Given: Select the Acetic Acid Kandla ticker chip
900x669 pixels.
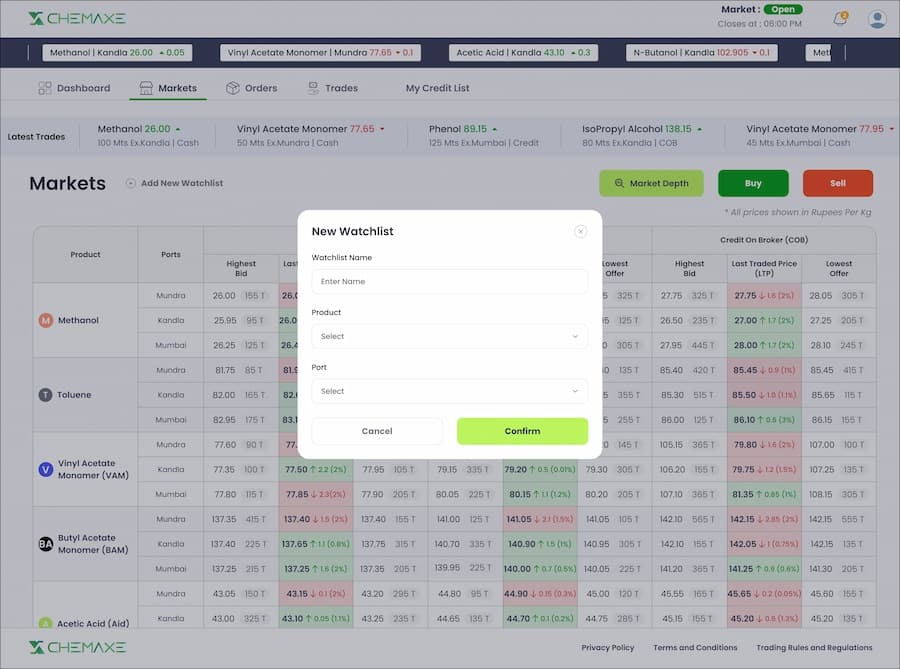Looking at the screenshot, I should [523, 52].
